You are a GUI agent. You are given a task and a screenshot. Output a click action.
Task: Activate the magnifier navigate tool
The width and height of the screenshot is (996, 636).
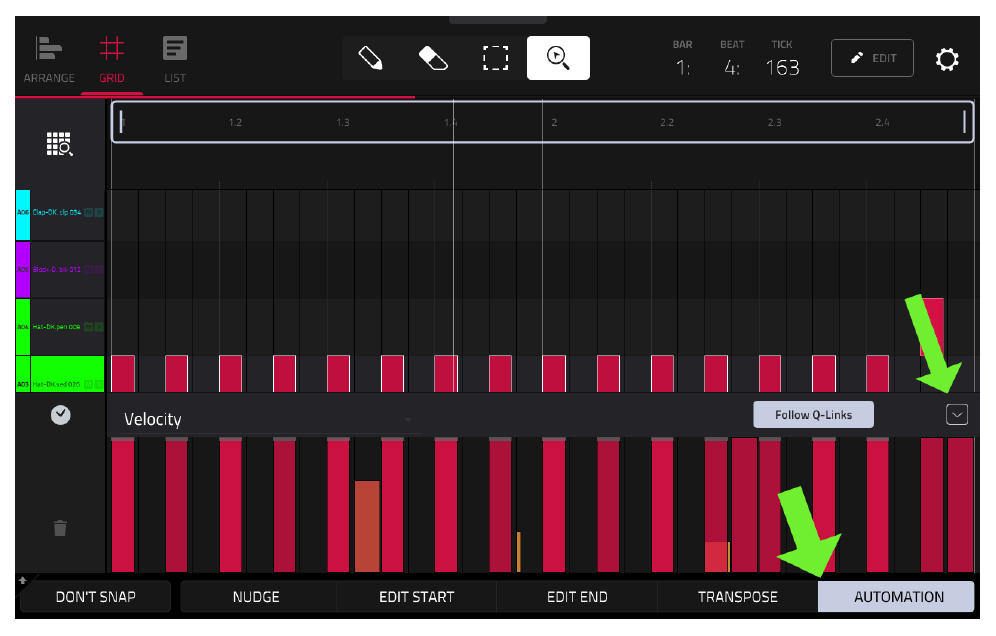558,58
